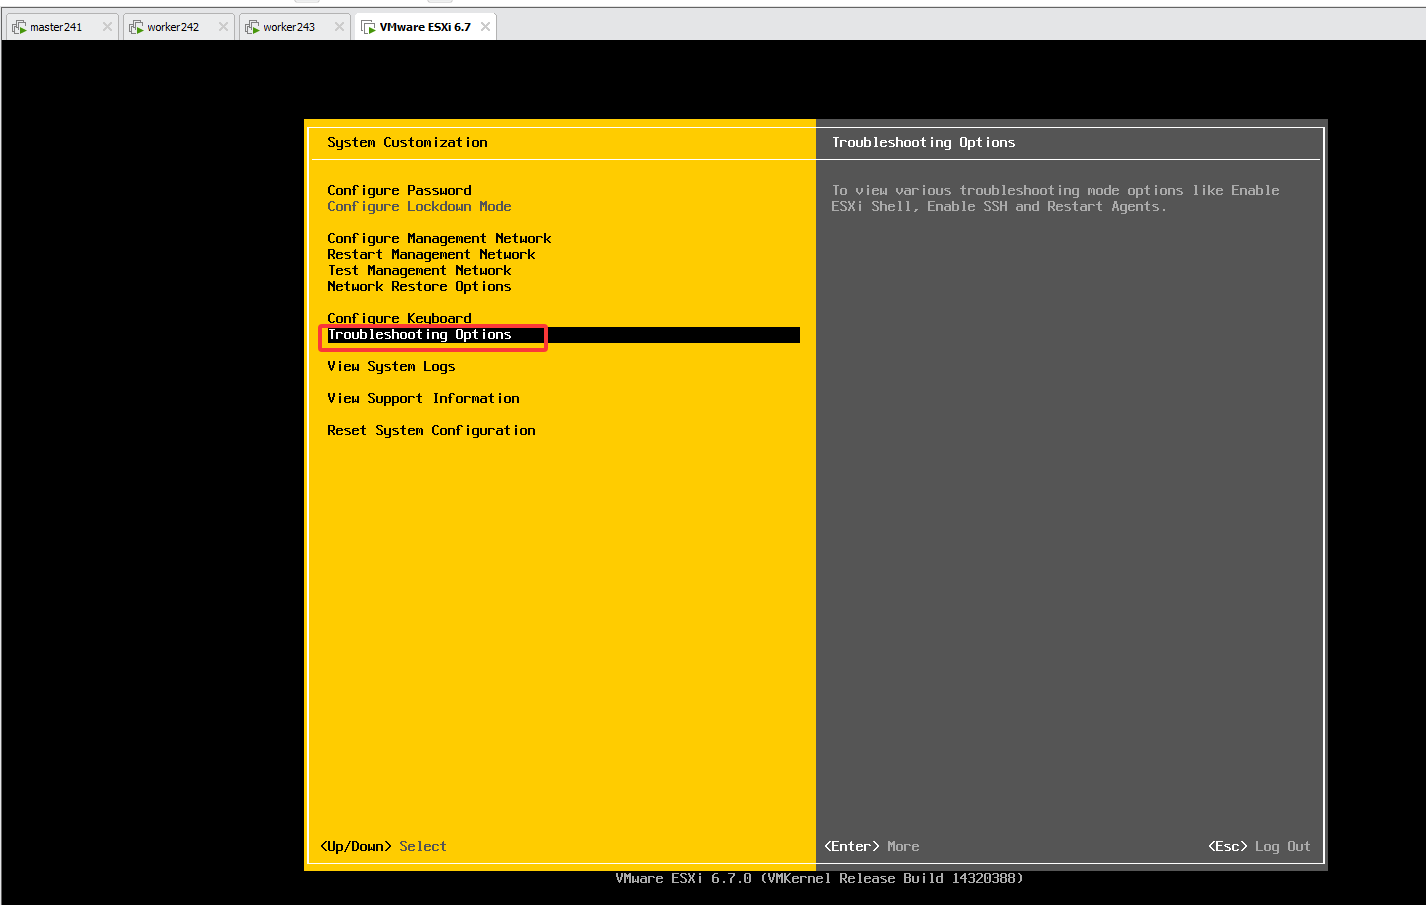Click the VMkernel Release Build text
Screen dimensions: 1426x905
point(819,878)
